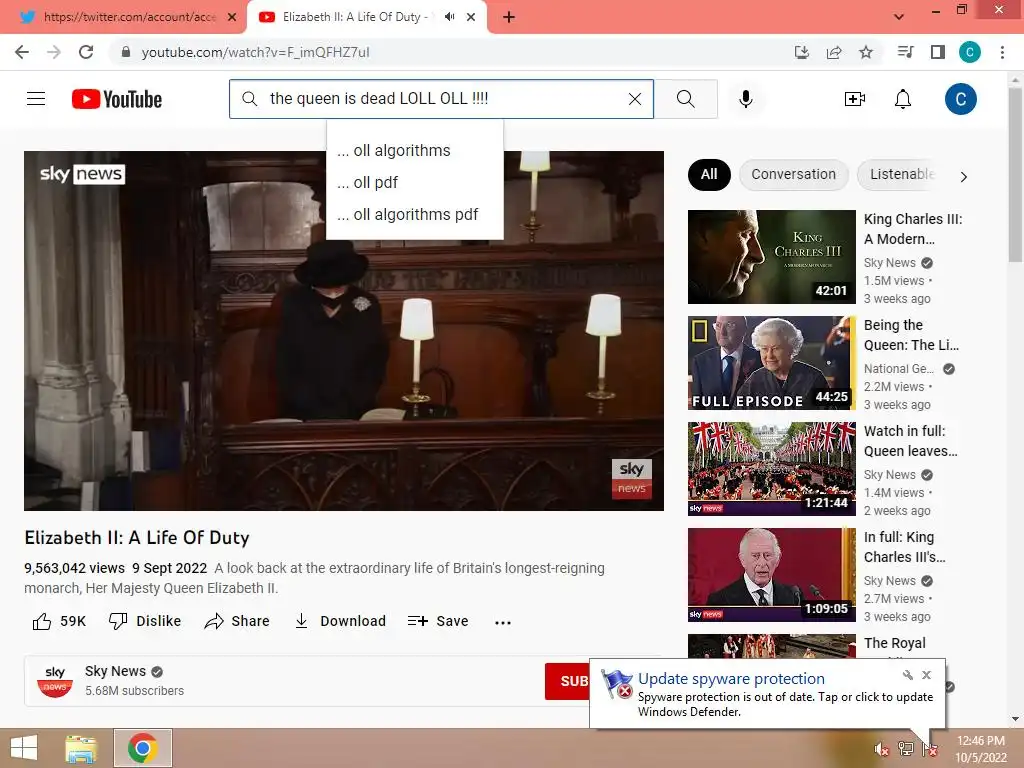Show more filter chips with the right arrow

963,176
